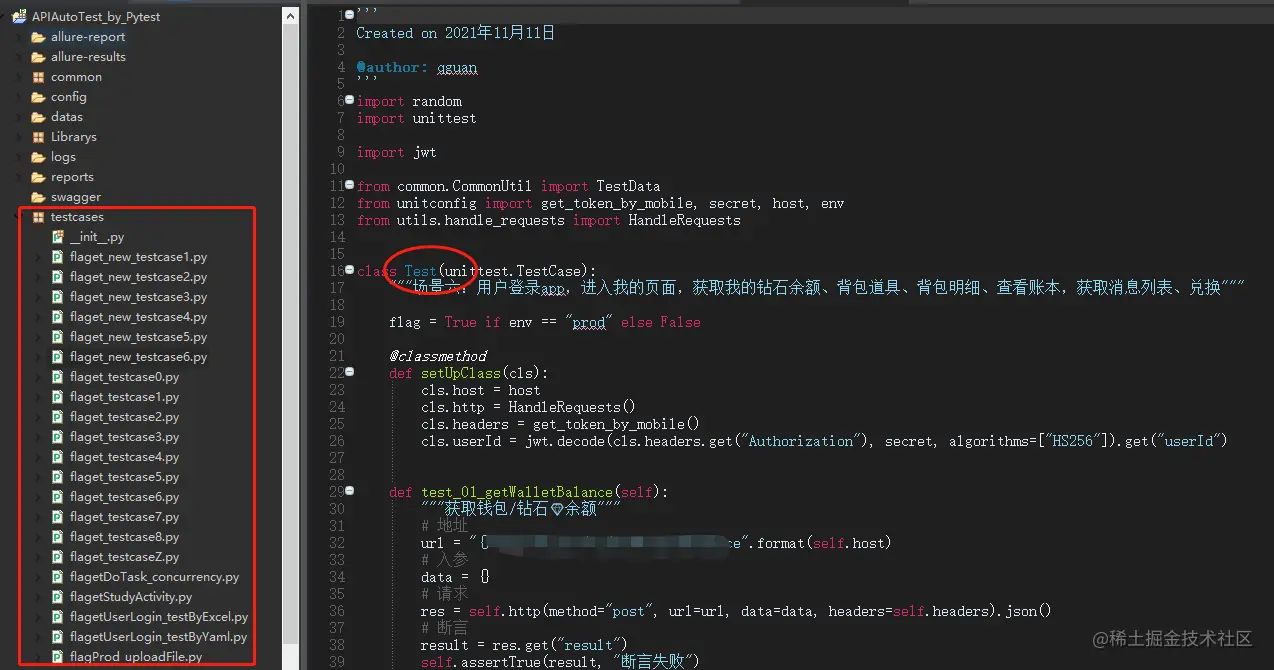Select flaget_testcase6.py in the tree
1274x670 pixels.
click(124, 497)
